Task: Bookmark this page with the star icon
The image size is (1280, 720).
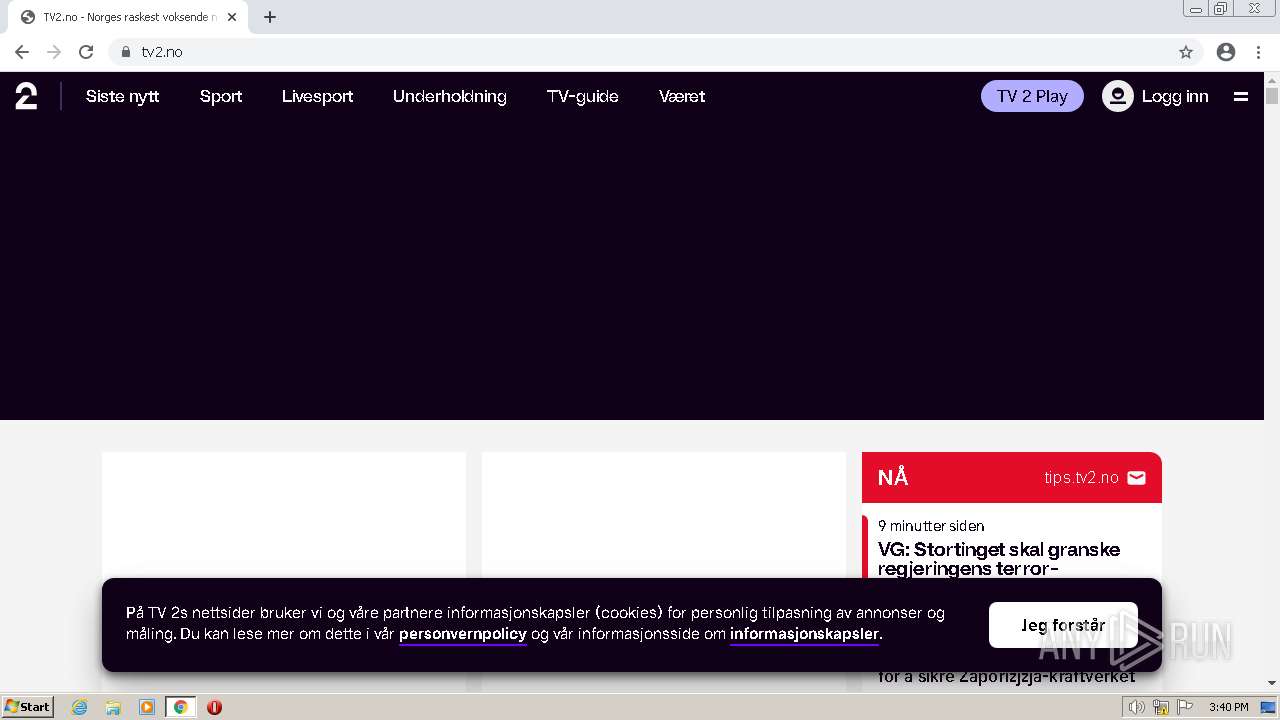Action: coord(1186,52)
